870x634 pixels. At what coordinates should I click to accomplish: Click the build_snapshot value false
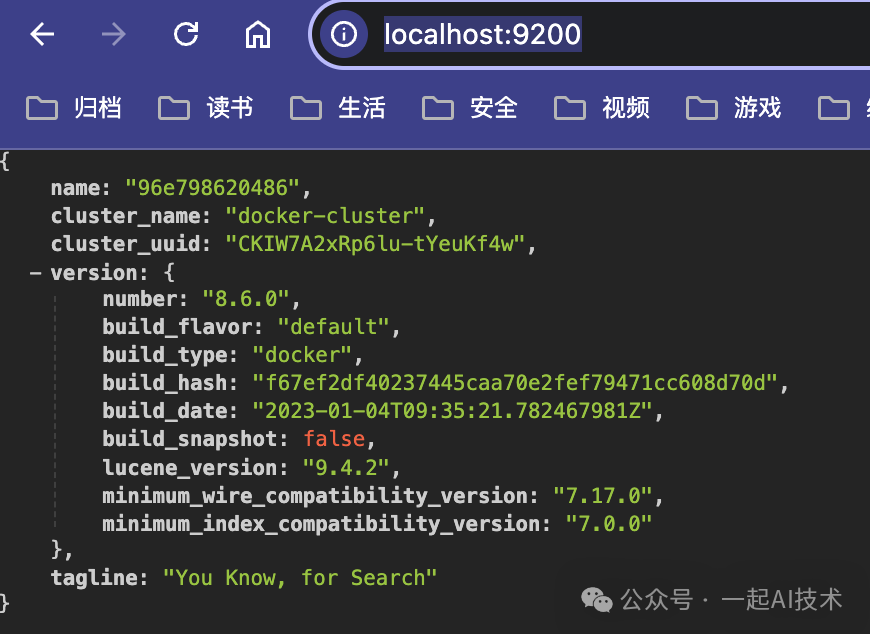tap(334, 439)
